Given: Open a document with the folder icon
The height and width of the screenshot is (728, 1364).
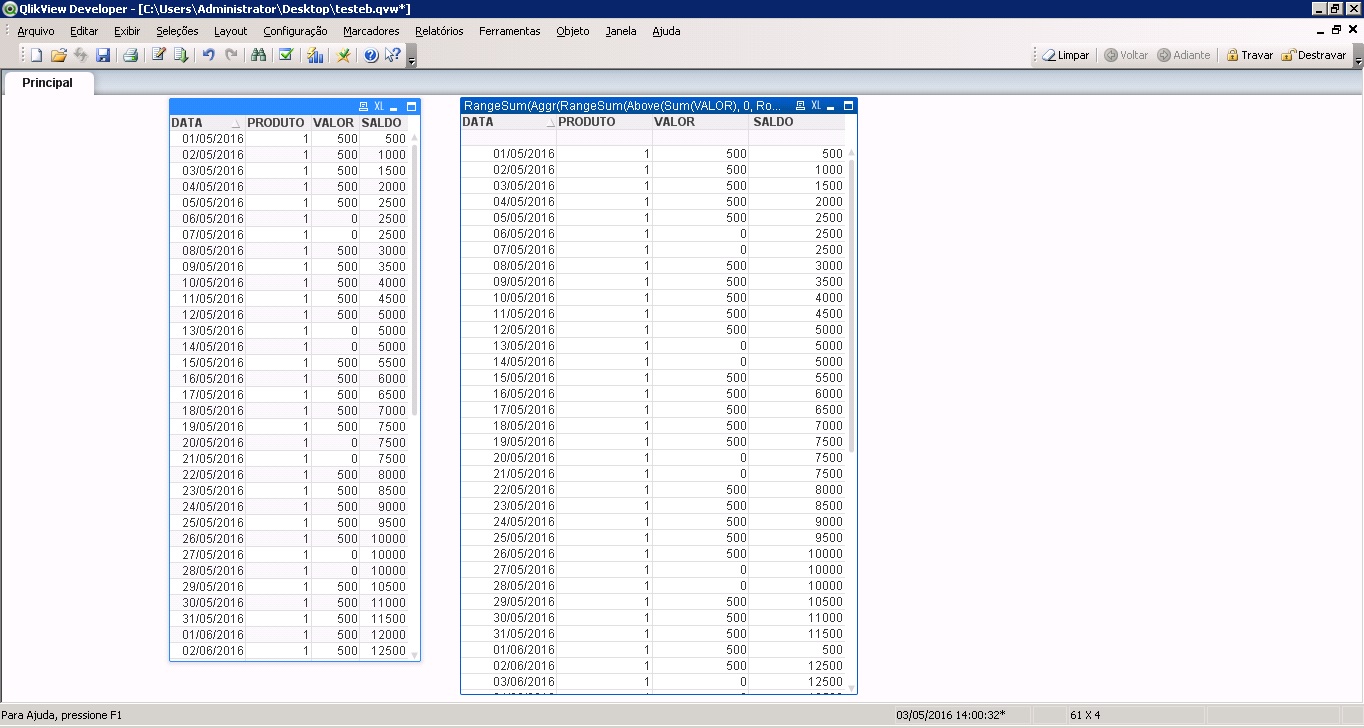Looking at the screenshot, I should (59, 55).
